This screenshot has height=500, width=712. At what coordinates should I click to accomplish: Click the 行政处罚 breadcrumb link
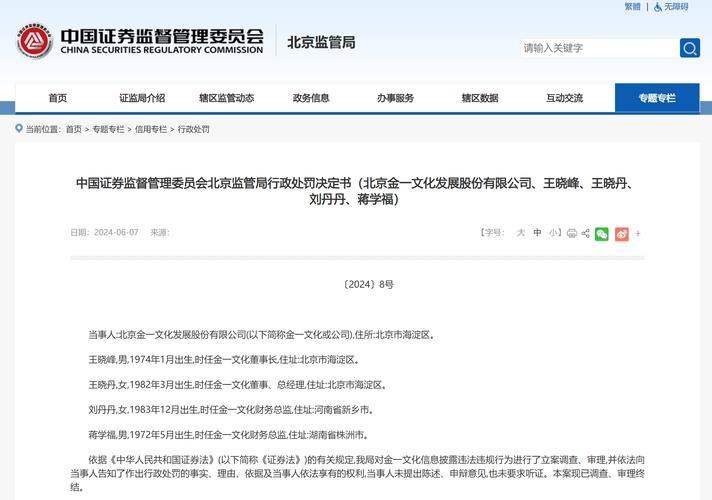(x=194, y=129)
